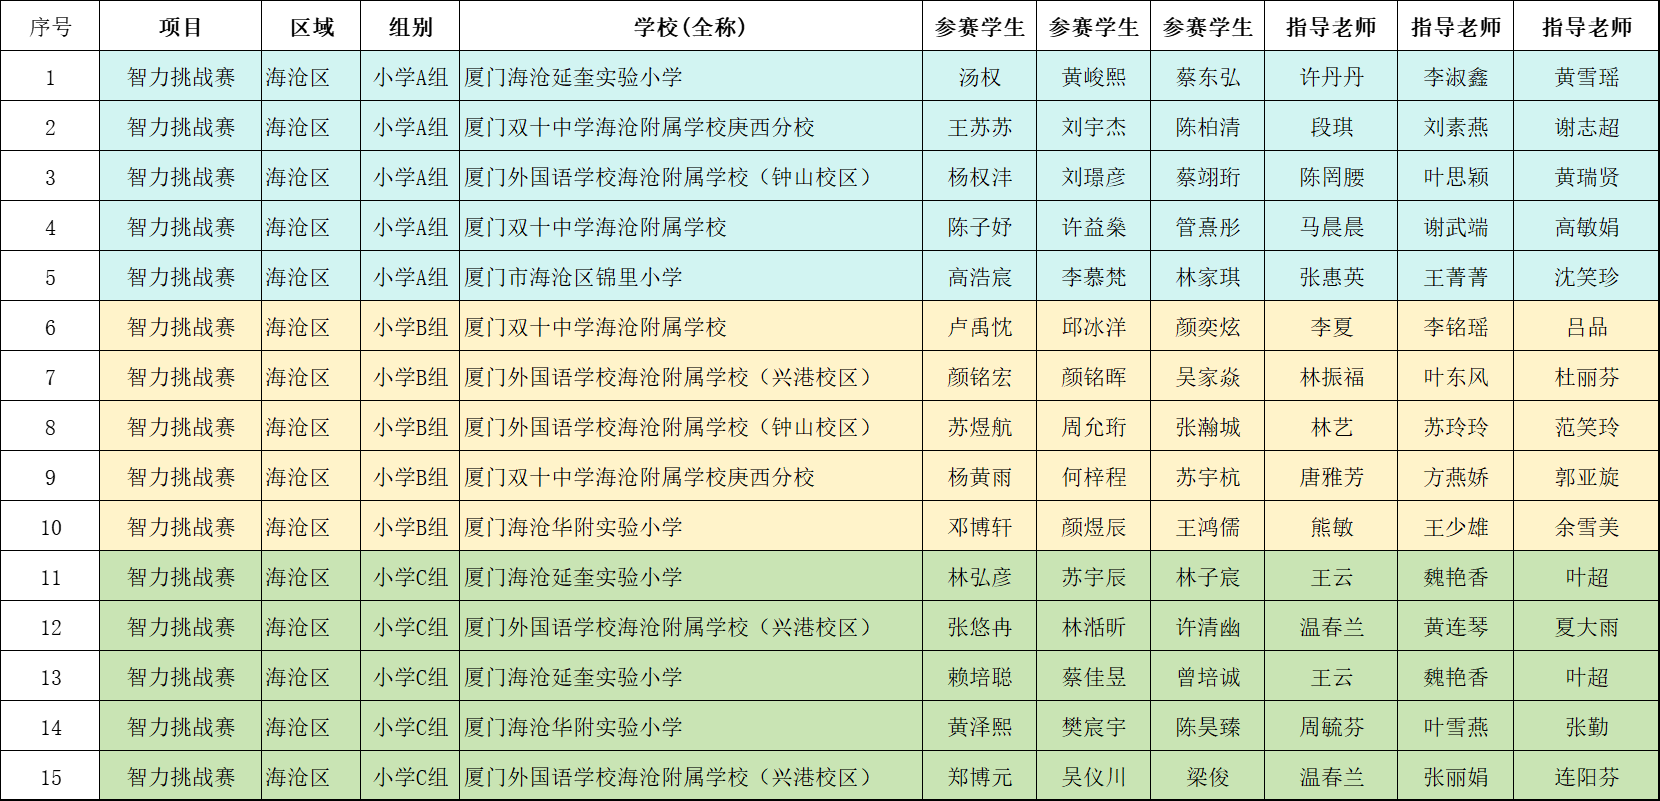Select student cell 张瀚城

[x=1208, y=427]
